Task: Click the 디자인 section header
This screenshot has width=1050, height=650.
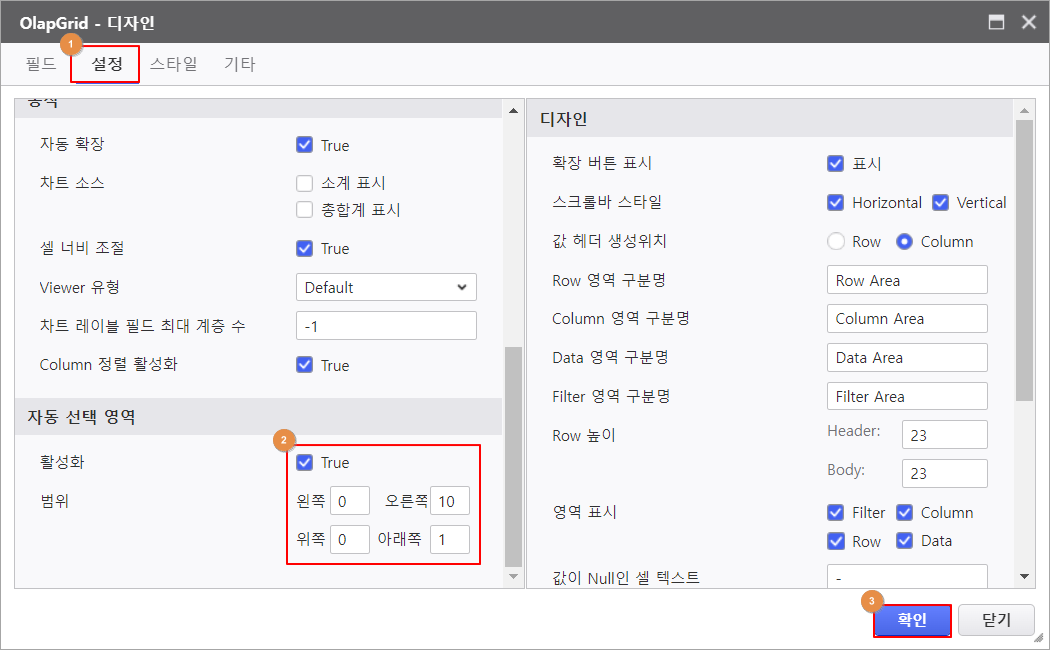Action: coord(770,119)
